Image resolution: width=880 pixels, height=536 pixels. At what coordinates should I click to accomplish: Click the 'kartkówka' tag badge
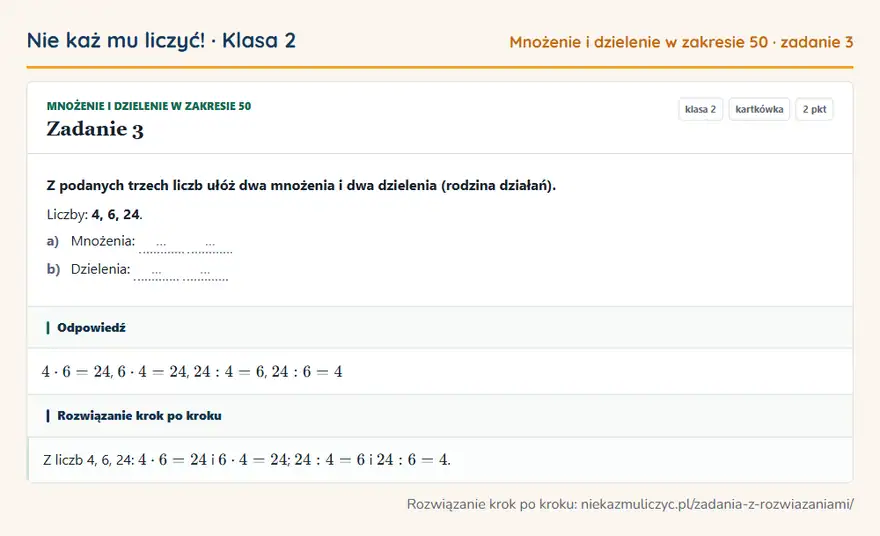759,109
